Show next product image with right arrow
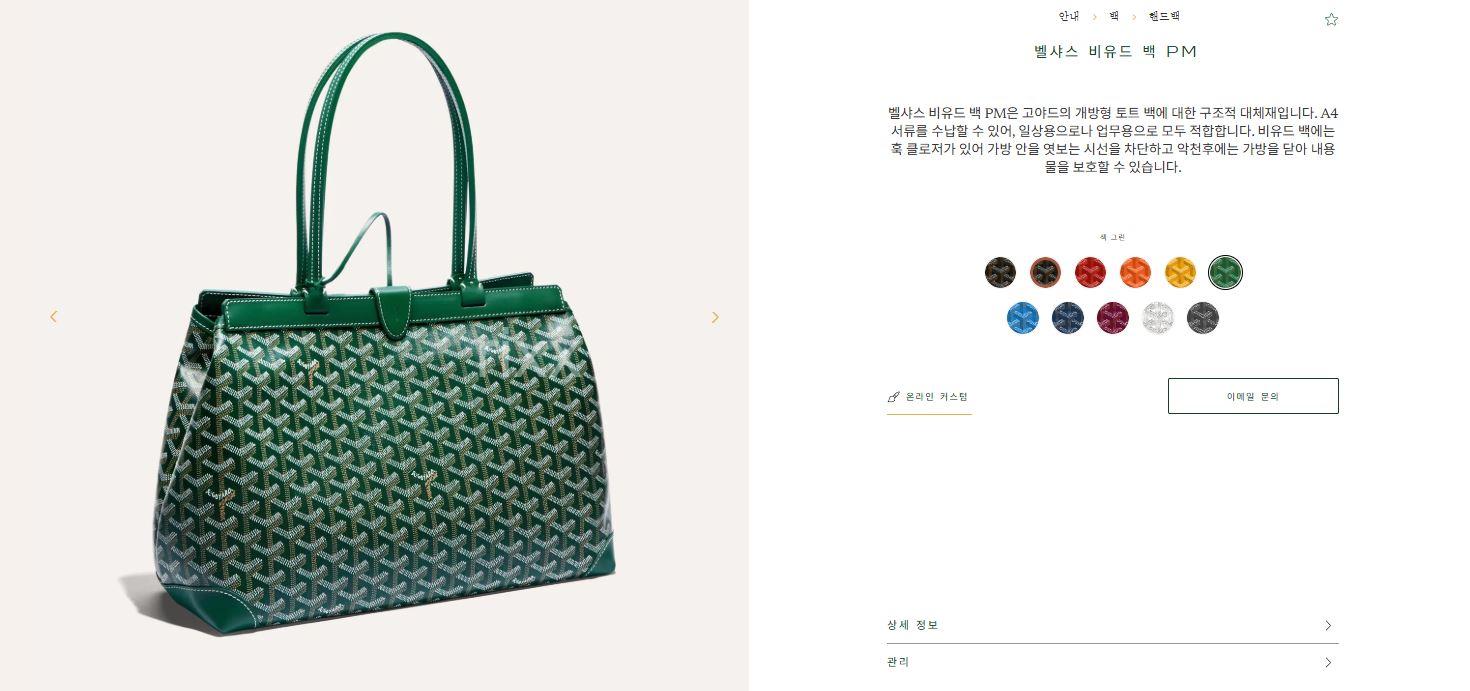This screenshot has height=691, width=1470. [x=715, y=317]
